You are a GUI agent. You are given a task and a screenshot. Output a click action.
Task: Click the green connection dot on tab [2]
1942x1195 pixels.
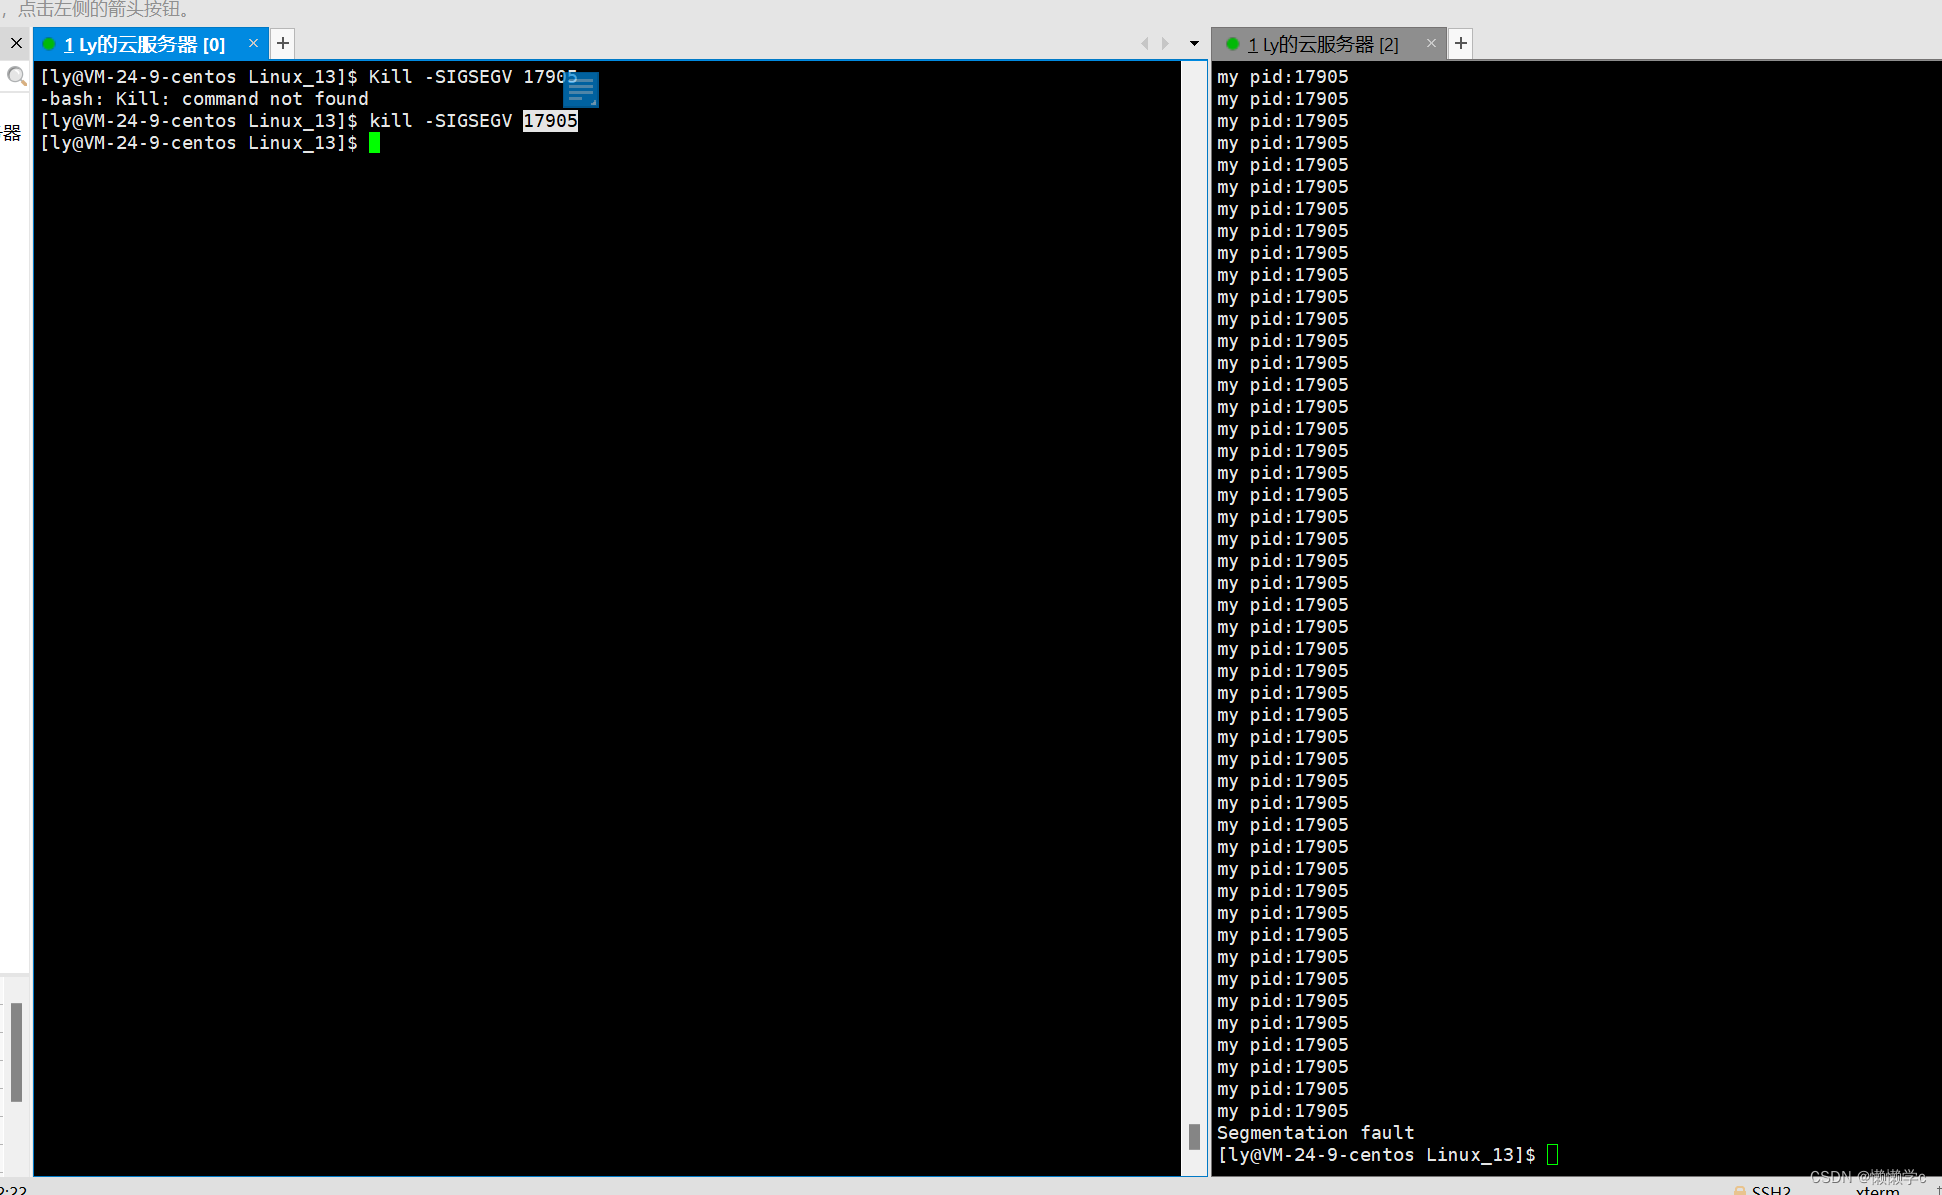pyautogui.click(x=1232, y=43)
